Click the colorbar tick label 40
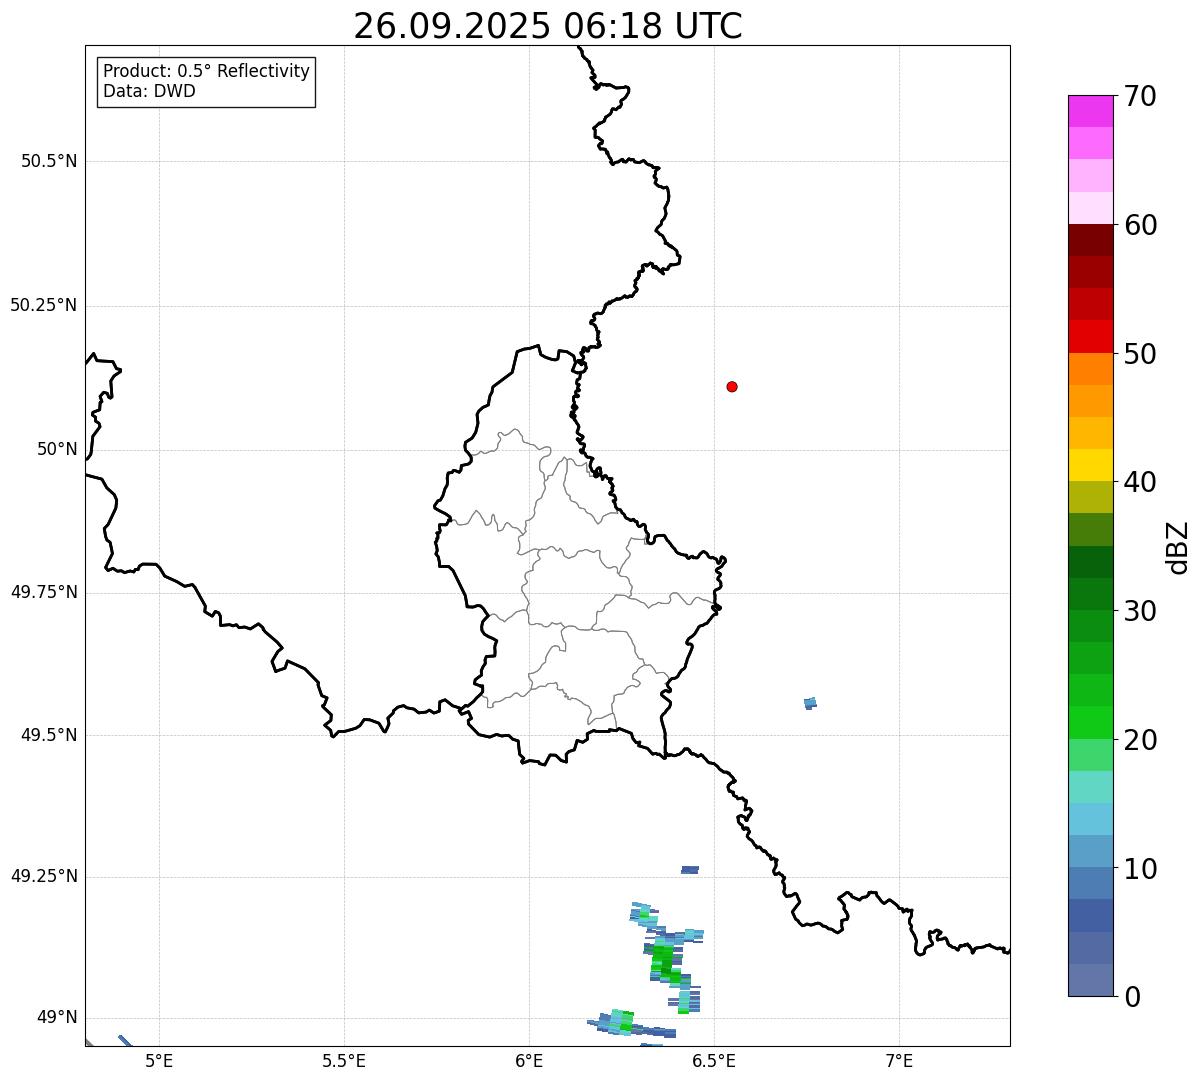The image size is (1202, 1081). click(1140, 482)
